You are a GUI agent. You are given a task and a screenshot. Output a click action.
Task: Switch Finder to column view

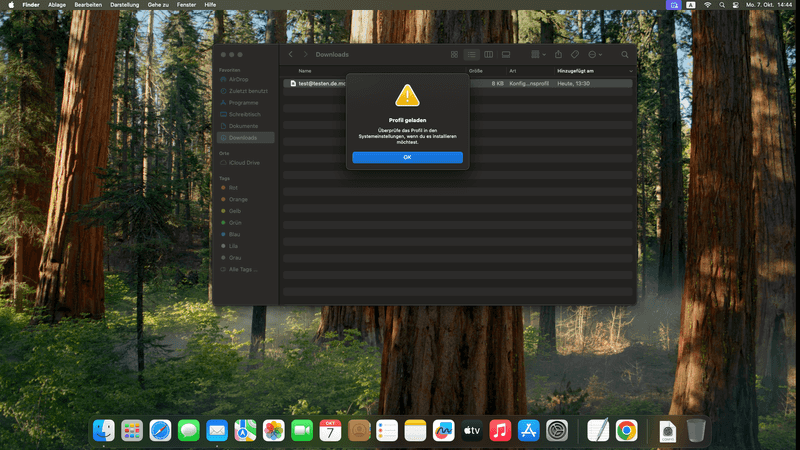coord(488,54)
